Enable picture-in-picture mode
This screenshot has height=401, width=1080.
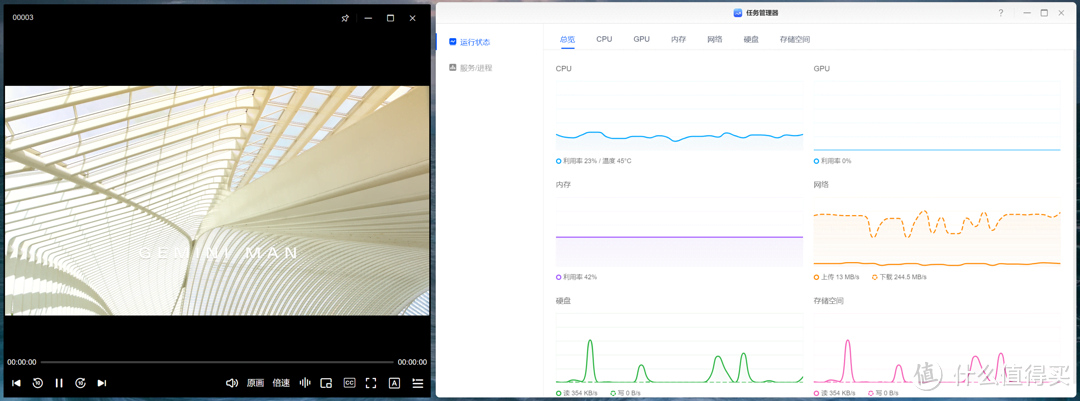click(x=326, y=383)
